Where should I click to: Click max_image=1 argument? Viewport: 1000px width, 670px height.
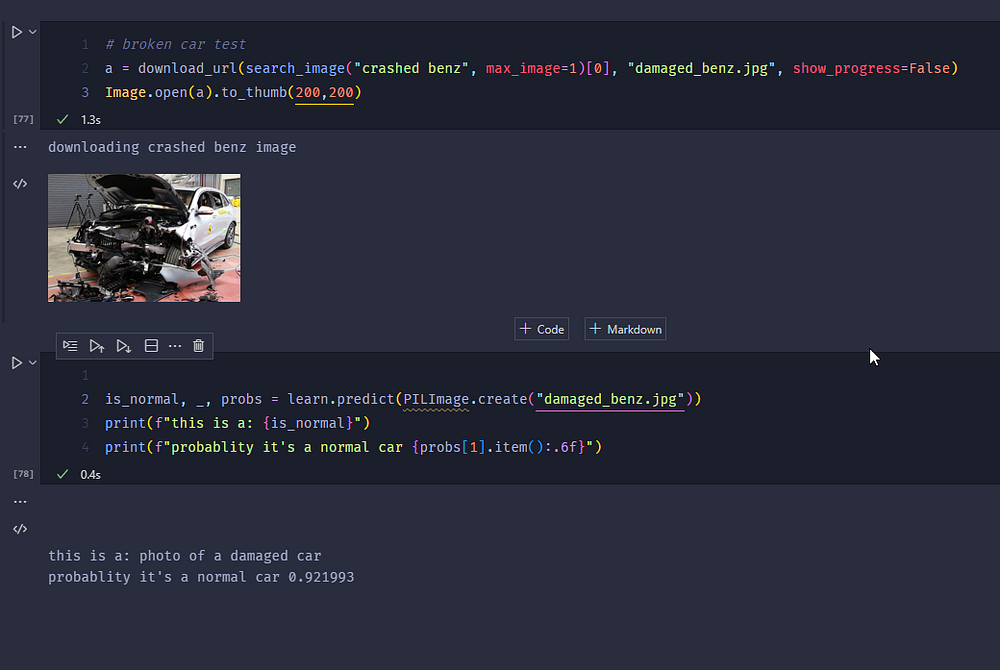tap(531, 68)
